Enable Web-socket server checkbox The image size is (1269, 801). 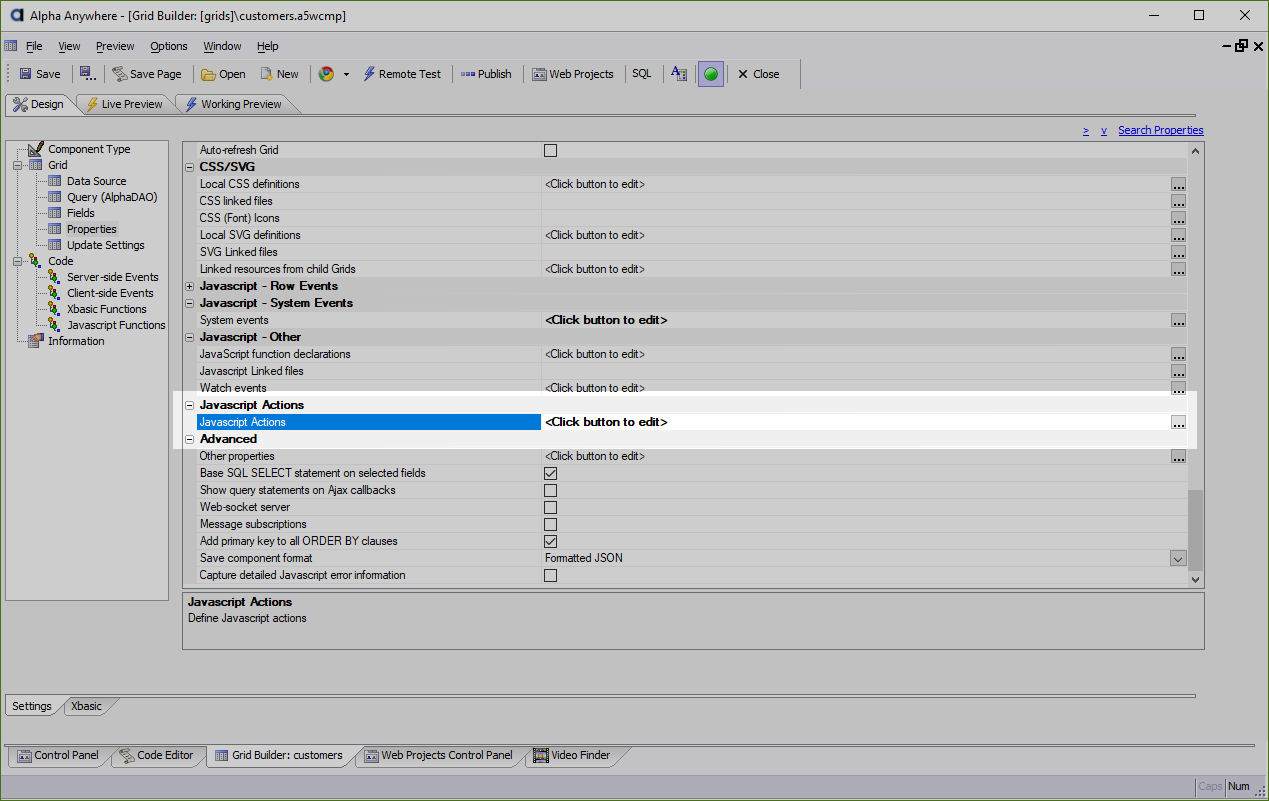(550, 507)
